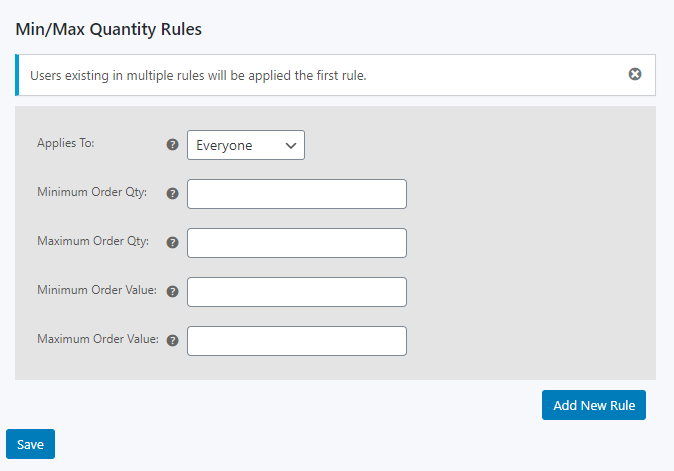Click the Min/Max Quantity Rules heading
Image resolution: width=674 pixels, height=471 pixels.
pyautogui.click(x=108, y=29)
